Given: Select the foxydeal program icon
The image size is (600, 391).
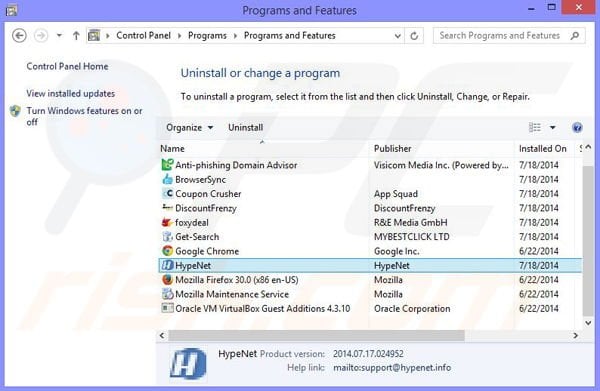Looking at the screenshot, I should coord(167,222).
